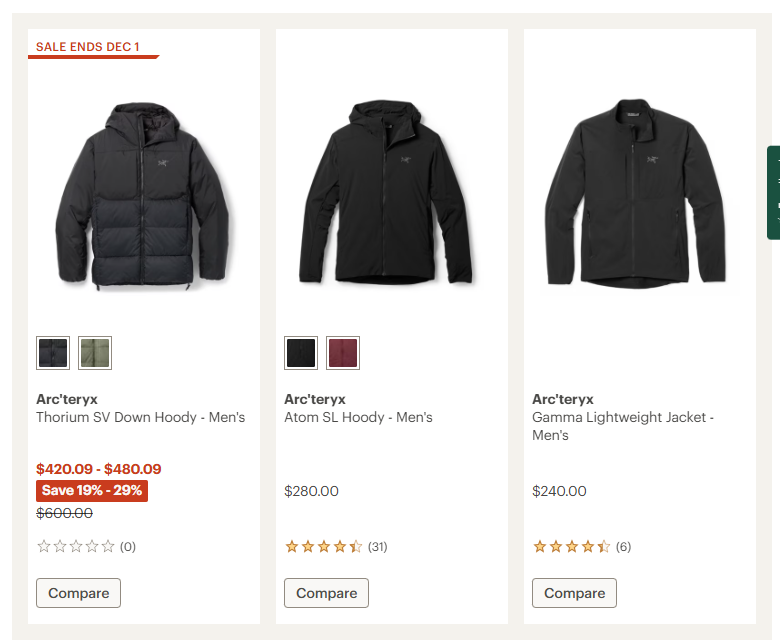
Task: View star rating for Atom SL Hoody
Action: tap(324, 547)
